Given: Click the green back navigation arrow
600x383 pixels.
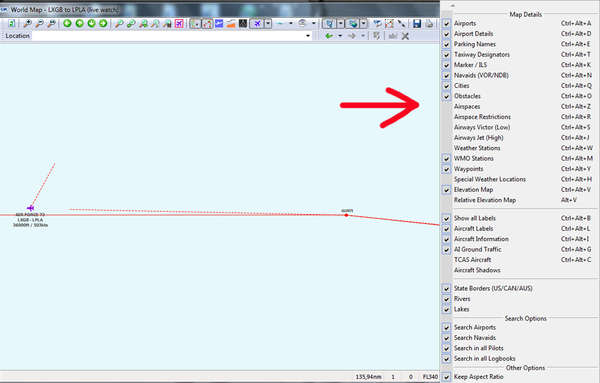Looking at the screenshot, I should point(329,36).
